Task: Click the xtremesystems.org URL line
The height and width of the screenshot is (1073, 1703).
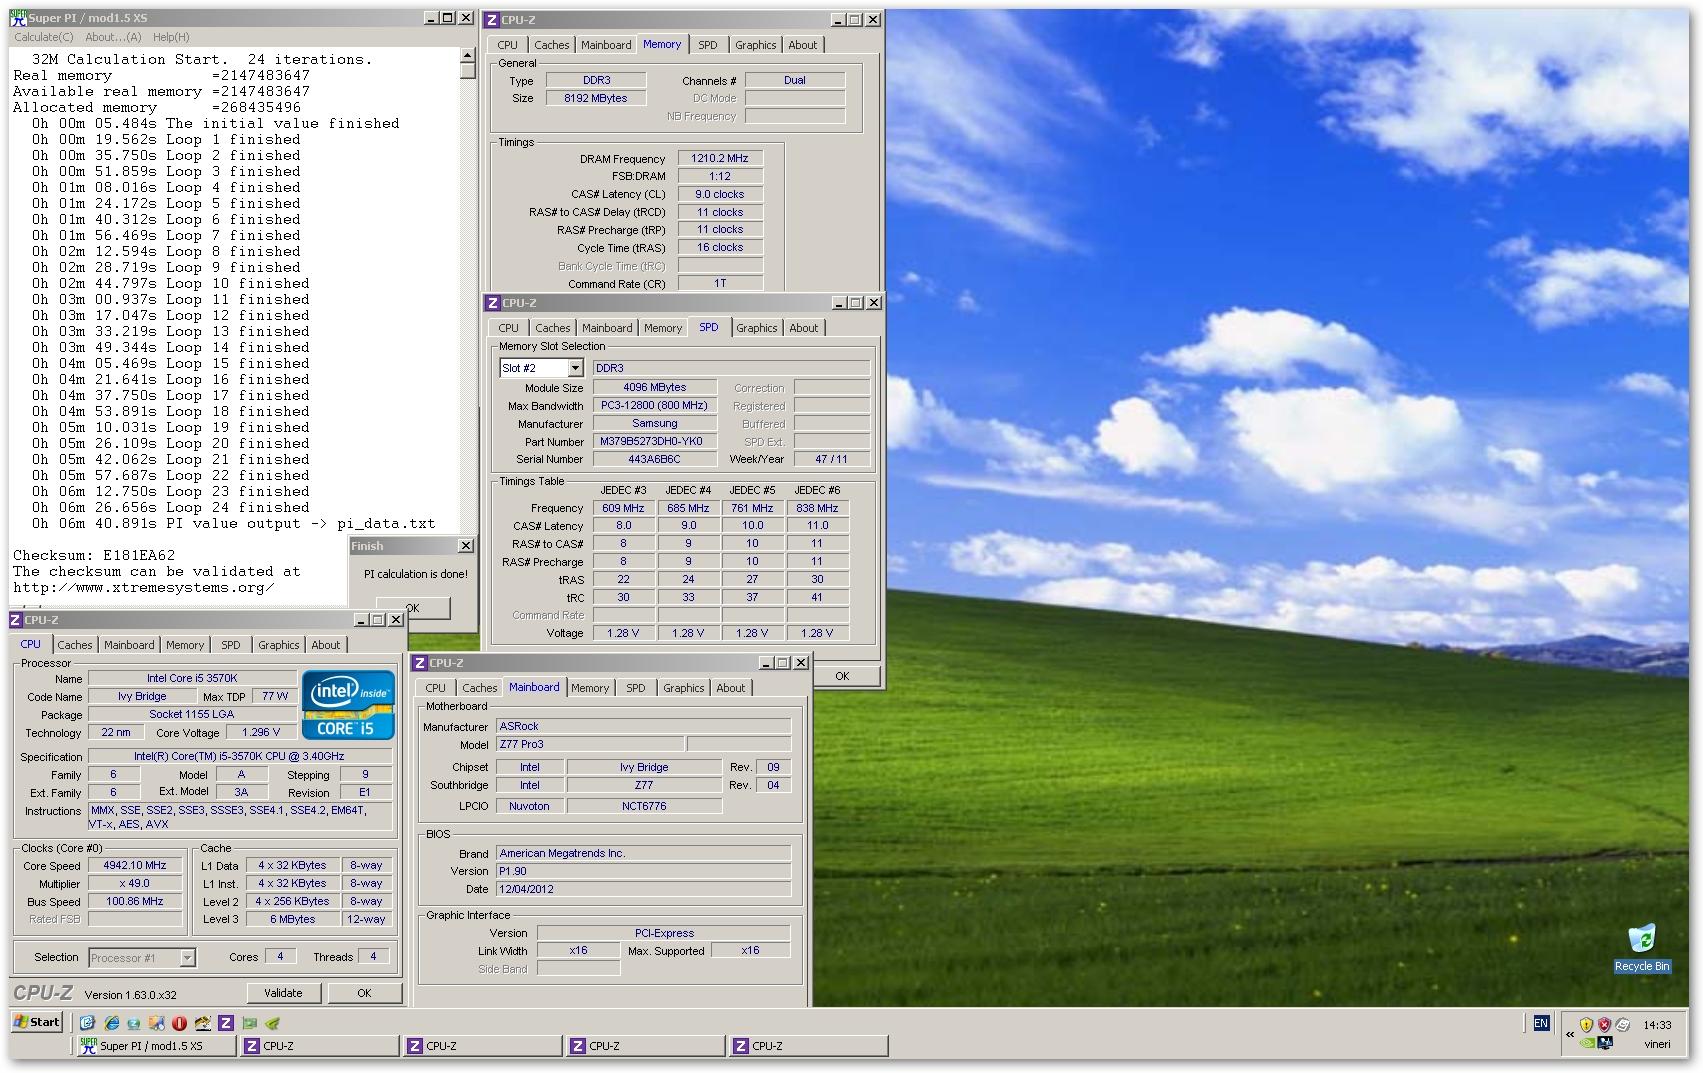Action: (x=144, y=587)
